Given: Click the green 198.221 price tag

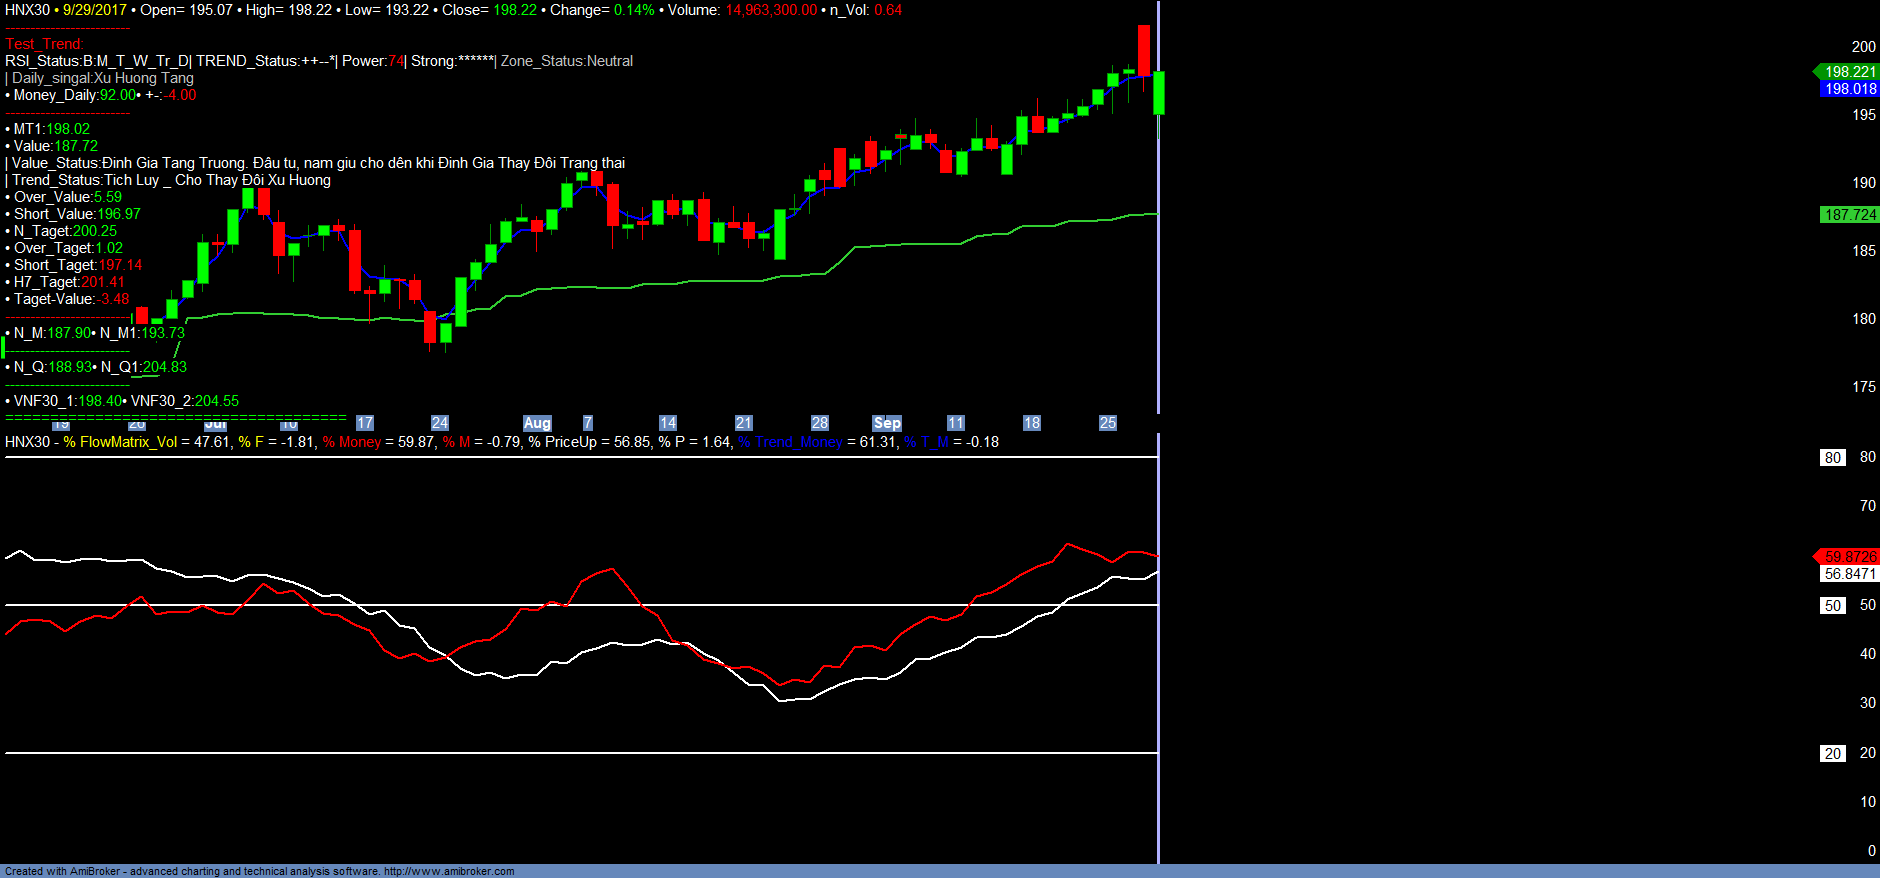Looking at the screenshot, I should pyautogui.click(x=1849, y=72).
